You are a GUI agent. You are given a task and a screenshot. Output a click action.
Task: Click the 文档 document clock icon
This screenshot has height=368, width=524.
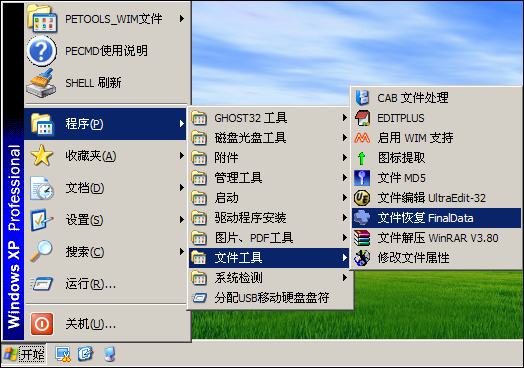point(41,188)
